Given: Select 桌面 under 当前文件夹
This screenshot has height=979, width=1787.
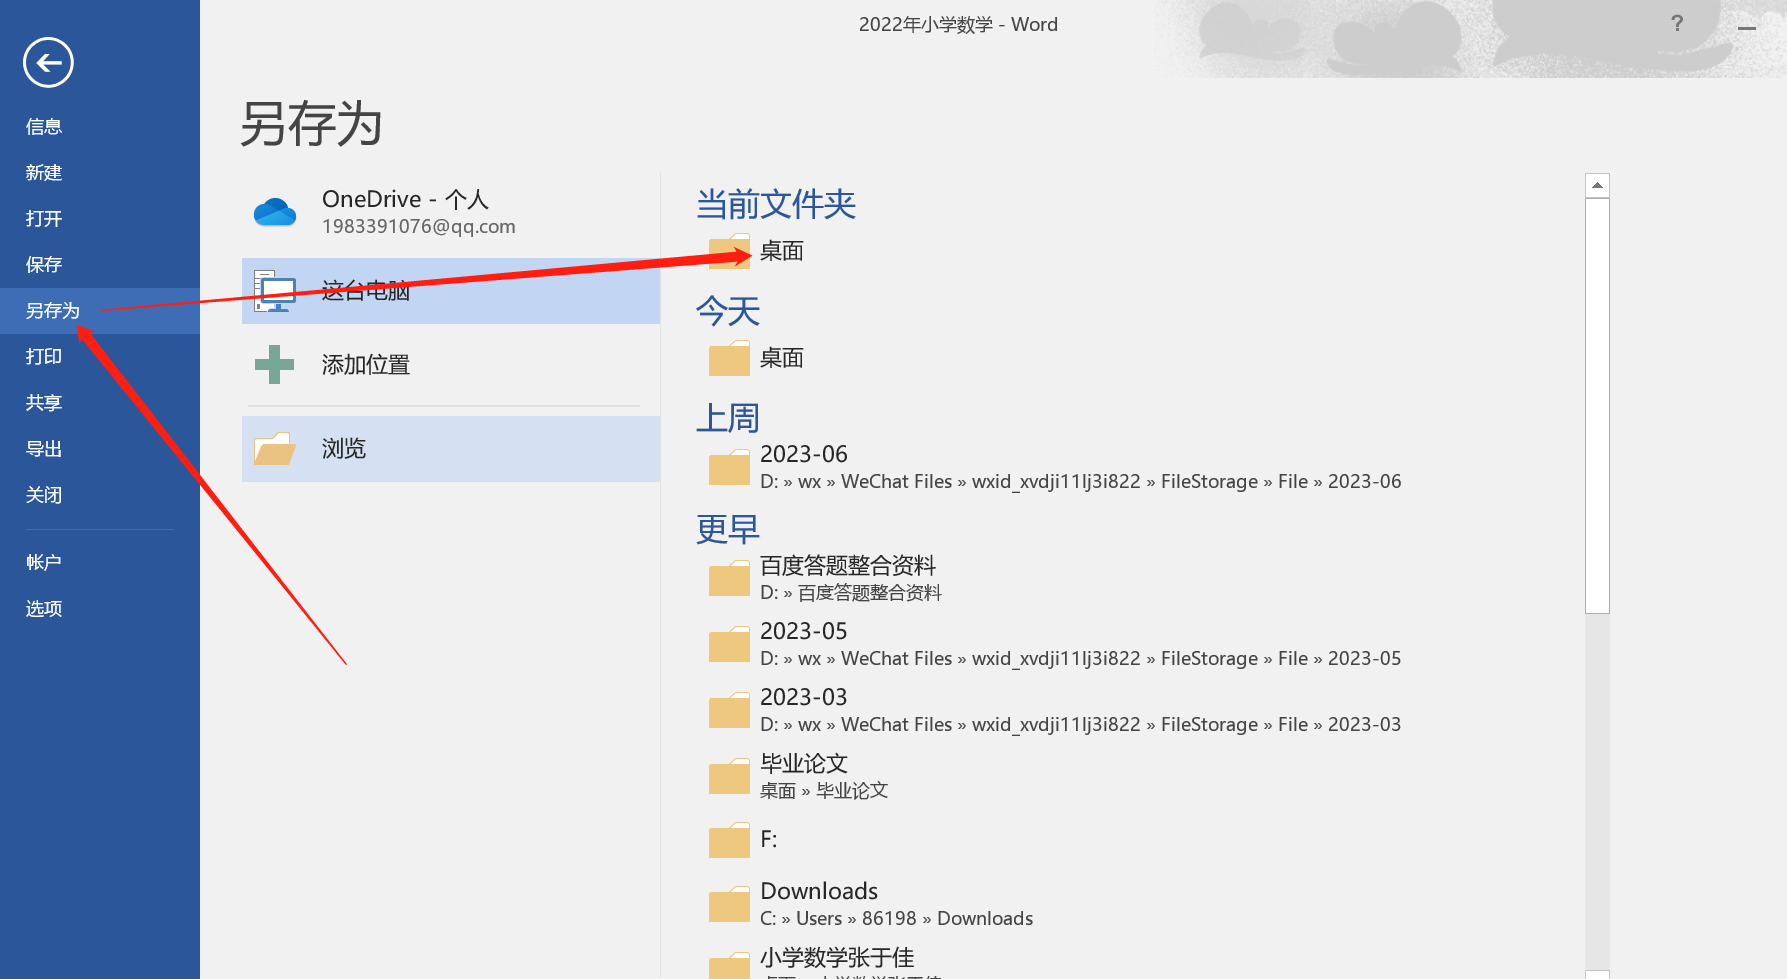Looking at the screenshot, I should [782, 251].
